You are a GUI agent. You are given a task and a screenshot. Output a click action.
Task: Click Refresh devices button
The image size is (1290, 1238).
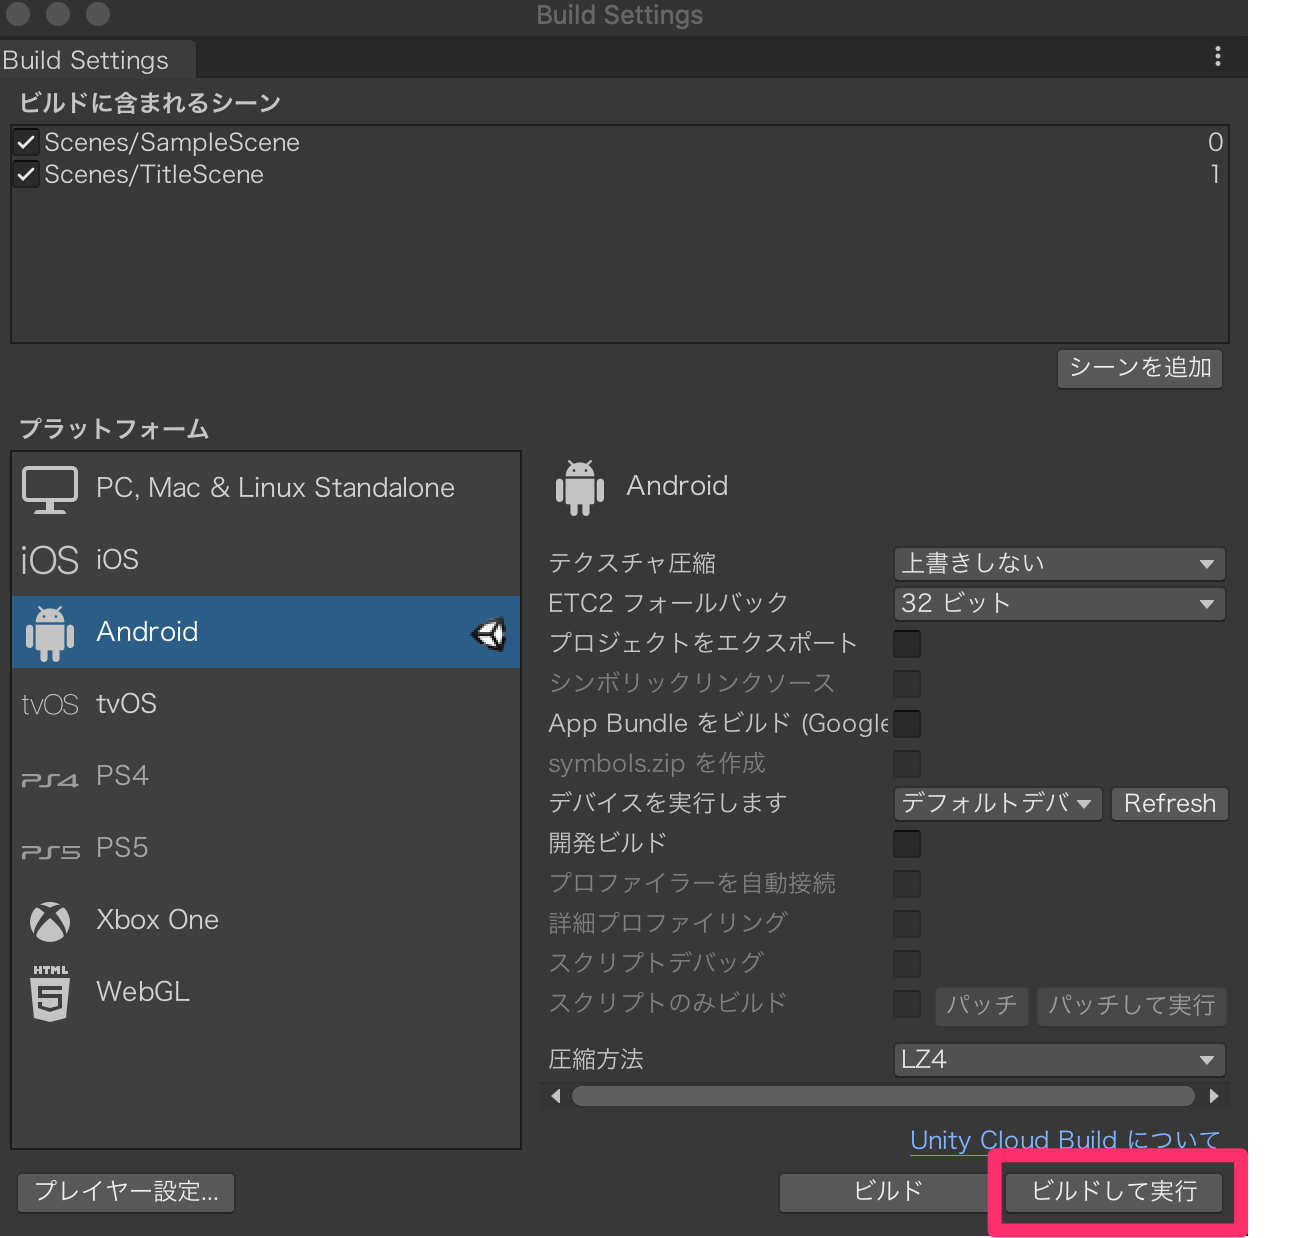1169,804
